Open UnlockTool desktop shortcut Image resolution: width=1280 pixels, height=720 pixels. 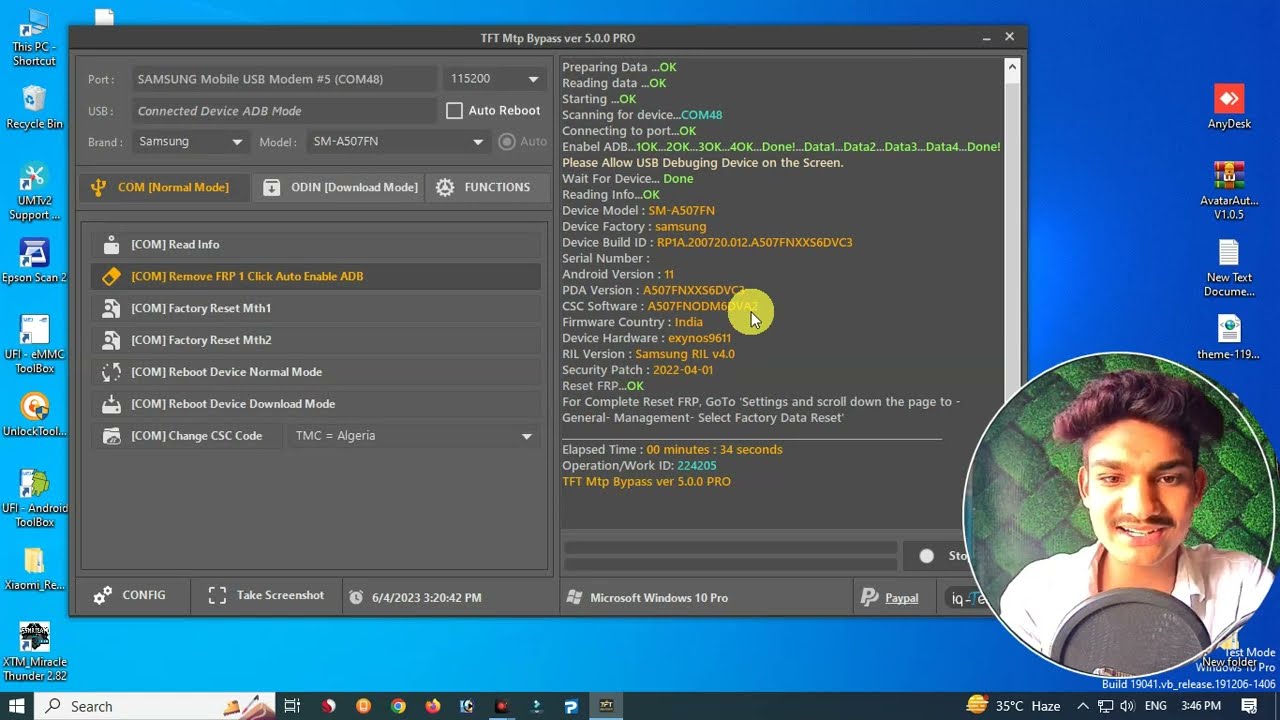click(x=34, y=415)
